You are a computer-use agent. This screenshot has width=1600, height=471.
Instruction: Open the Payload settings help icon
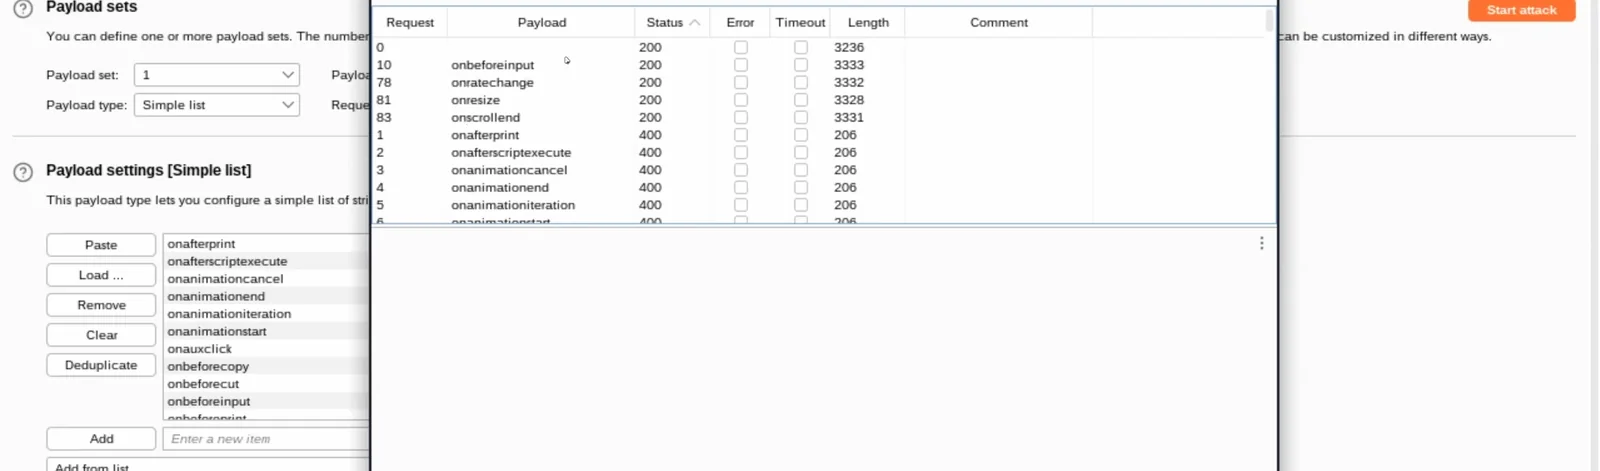pos(23,172)
